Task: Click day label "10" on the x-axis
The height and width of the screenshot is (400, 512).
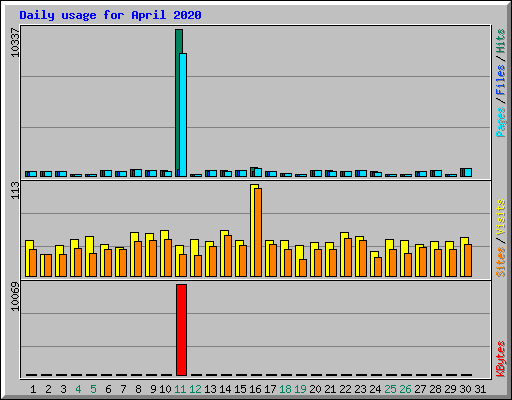Action: tap(165, 389)
